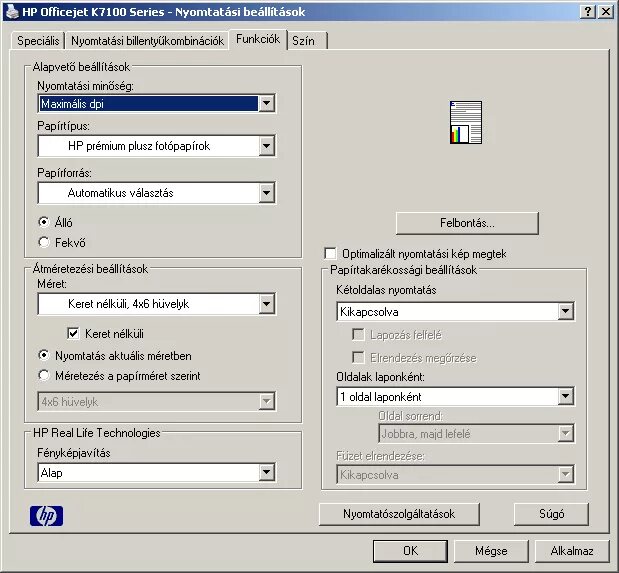Click the HP logo icon

[x=46, y=516]
